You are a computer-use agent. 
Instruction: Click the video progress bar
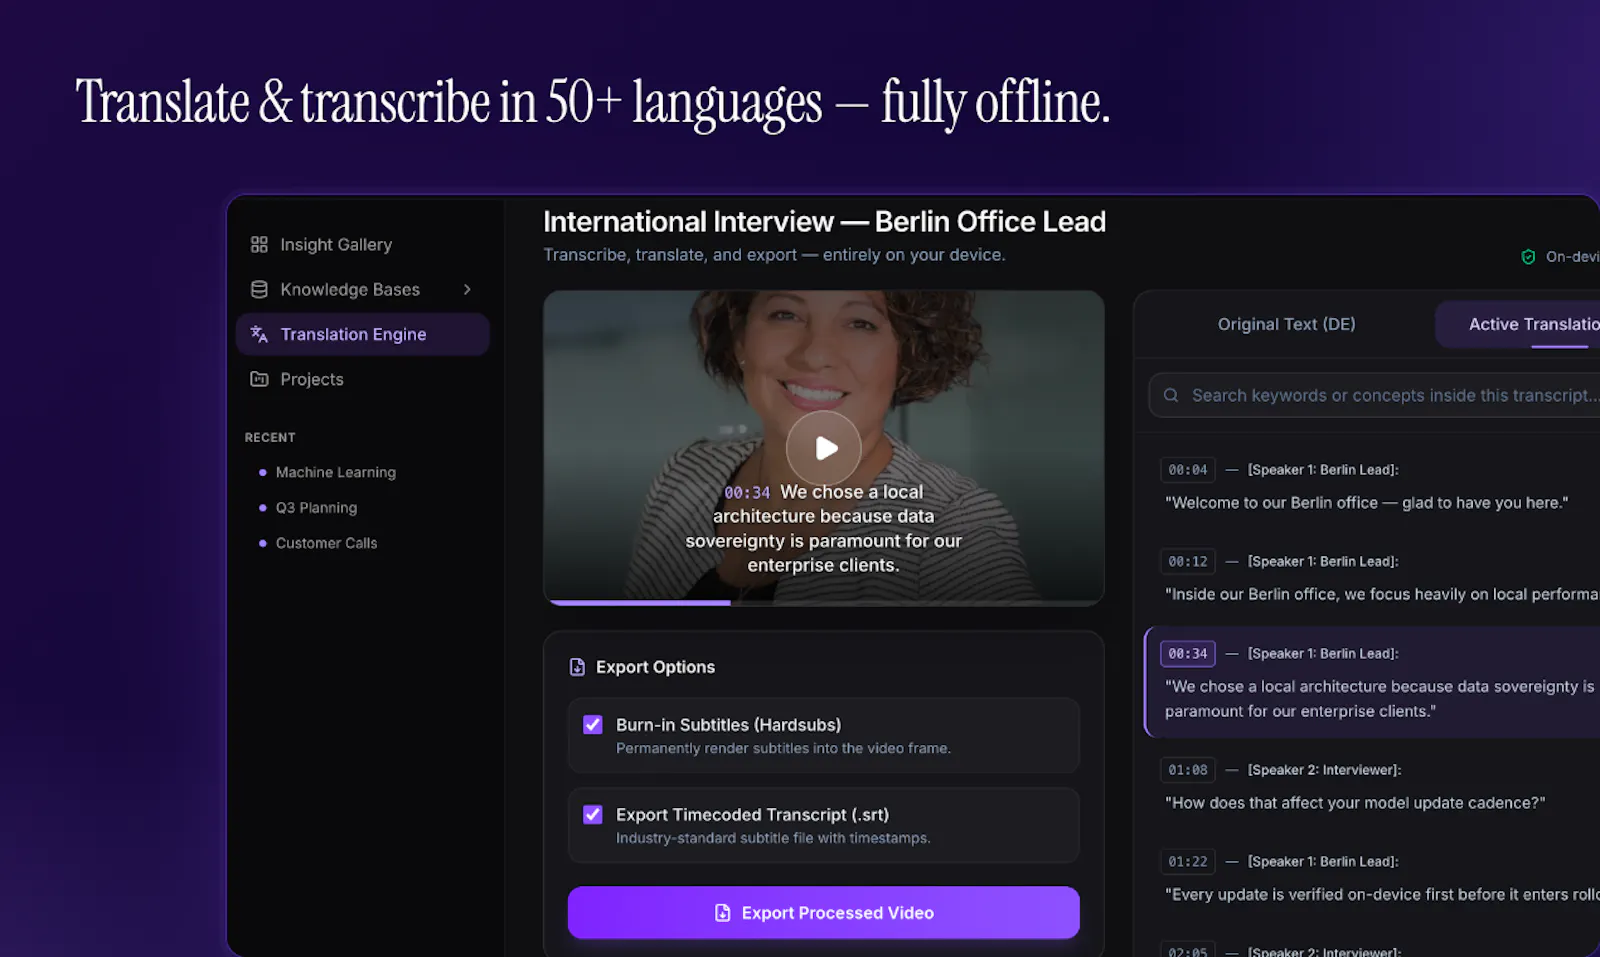coord(824,602)
